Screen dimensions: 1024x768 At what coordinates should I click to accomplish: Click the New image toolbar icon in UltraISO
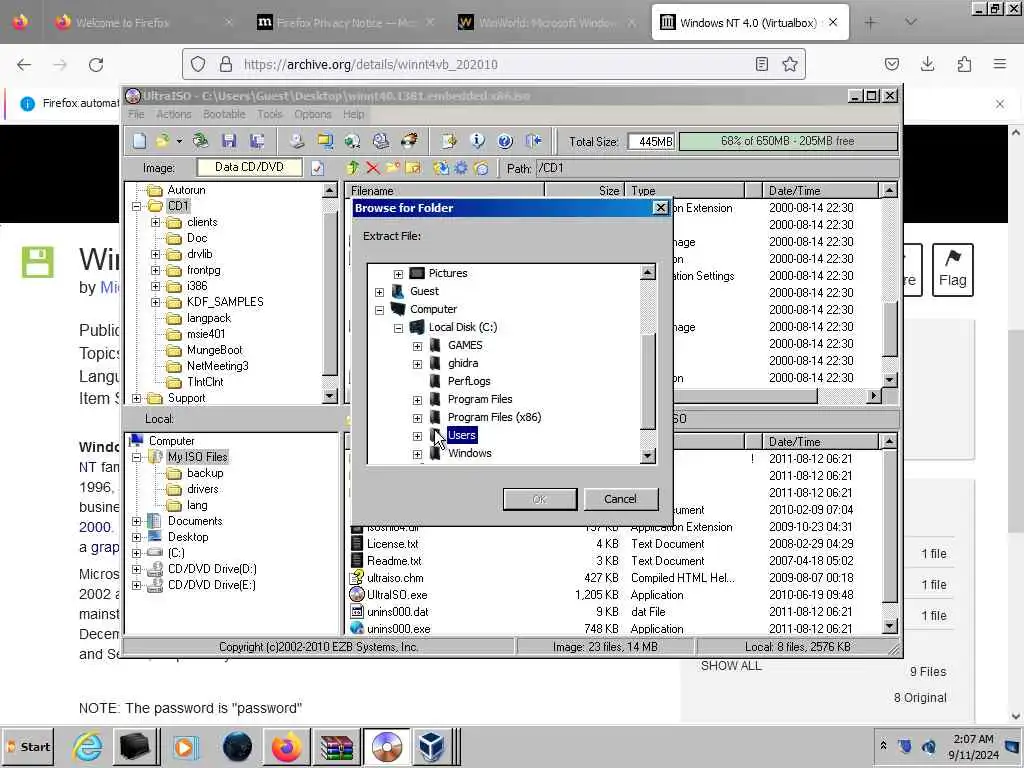point(140,141)
